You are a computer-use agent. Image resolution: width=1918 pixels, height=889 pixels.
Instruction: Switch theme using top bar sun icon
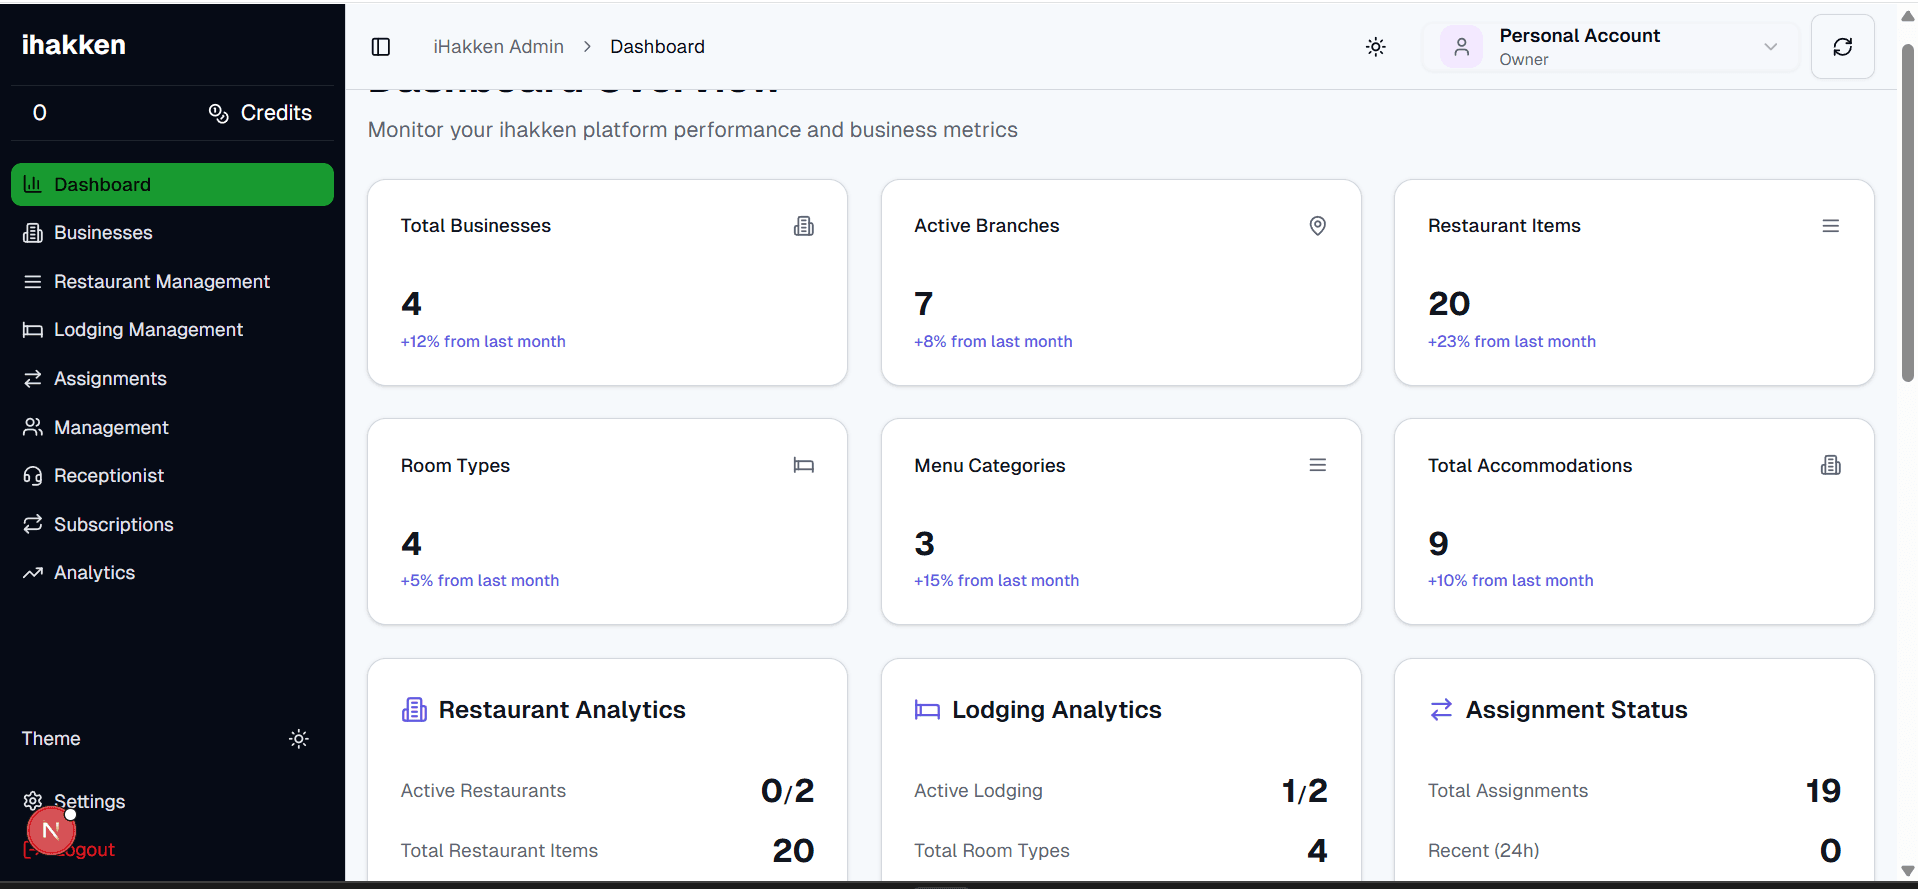click(1376, 47)
